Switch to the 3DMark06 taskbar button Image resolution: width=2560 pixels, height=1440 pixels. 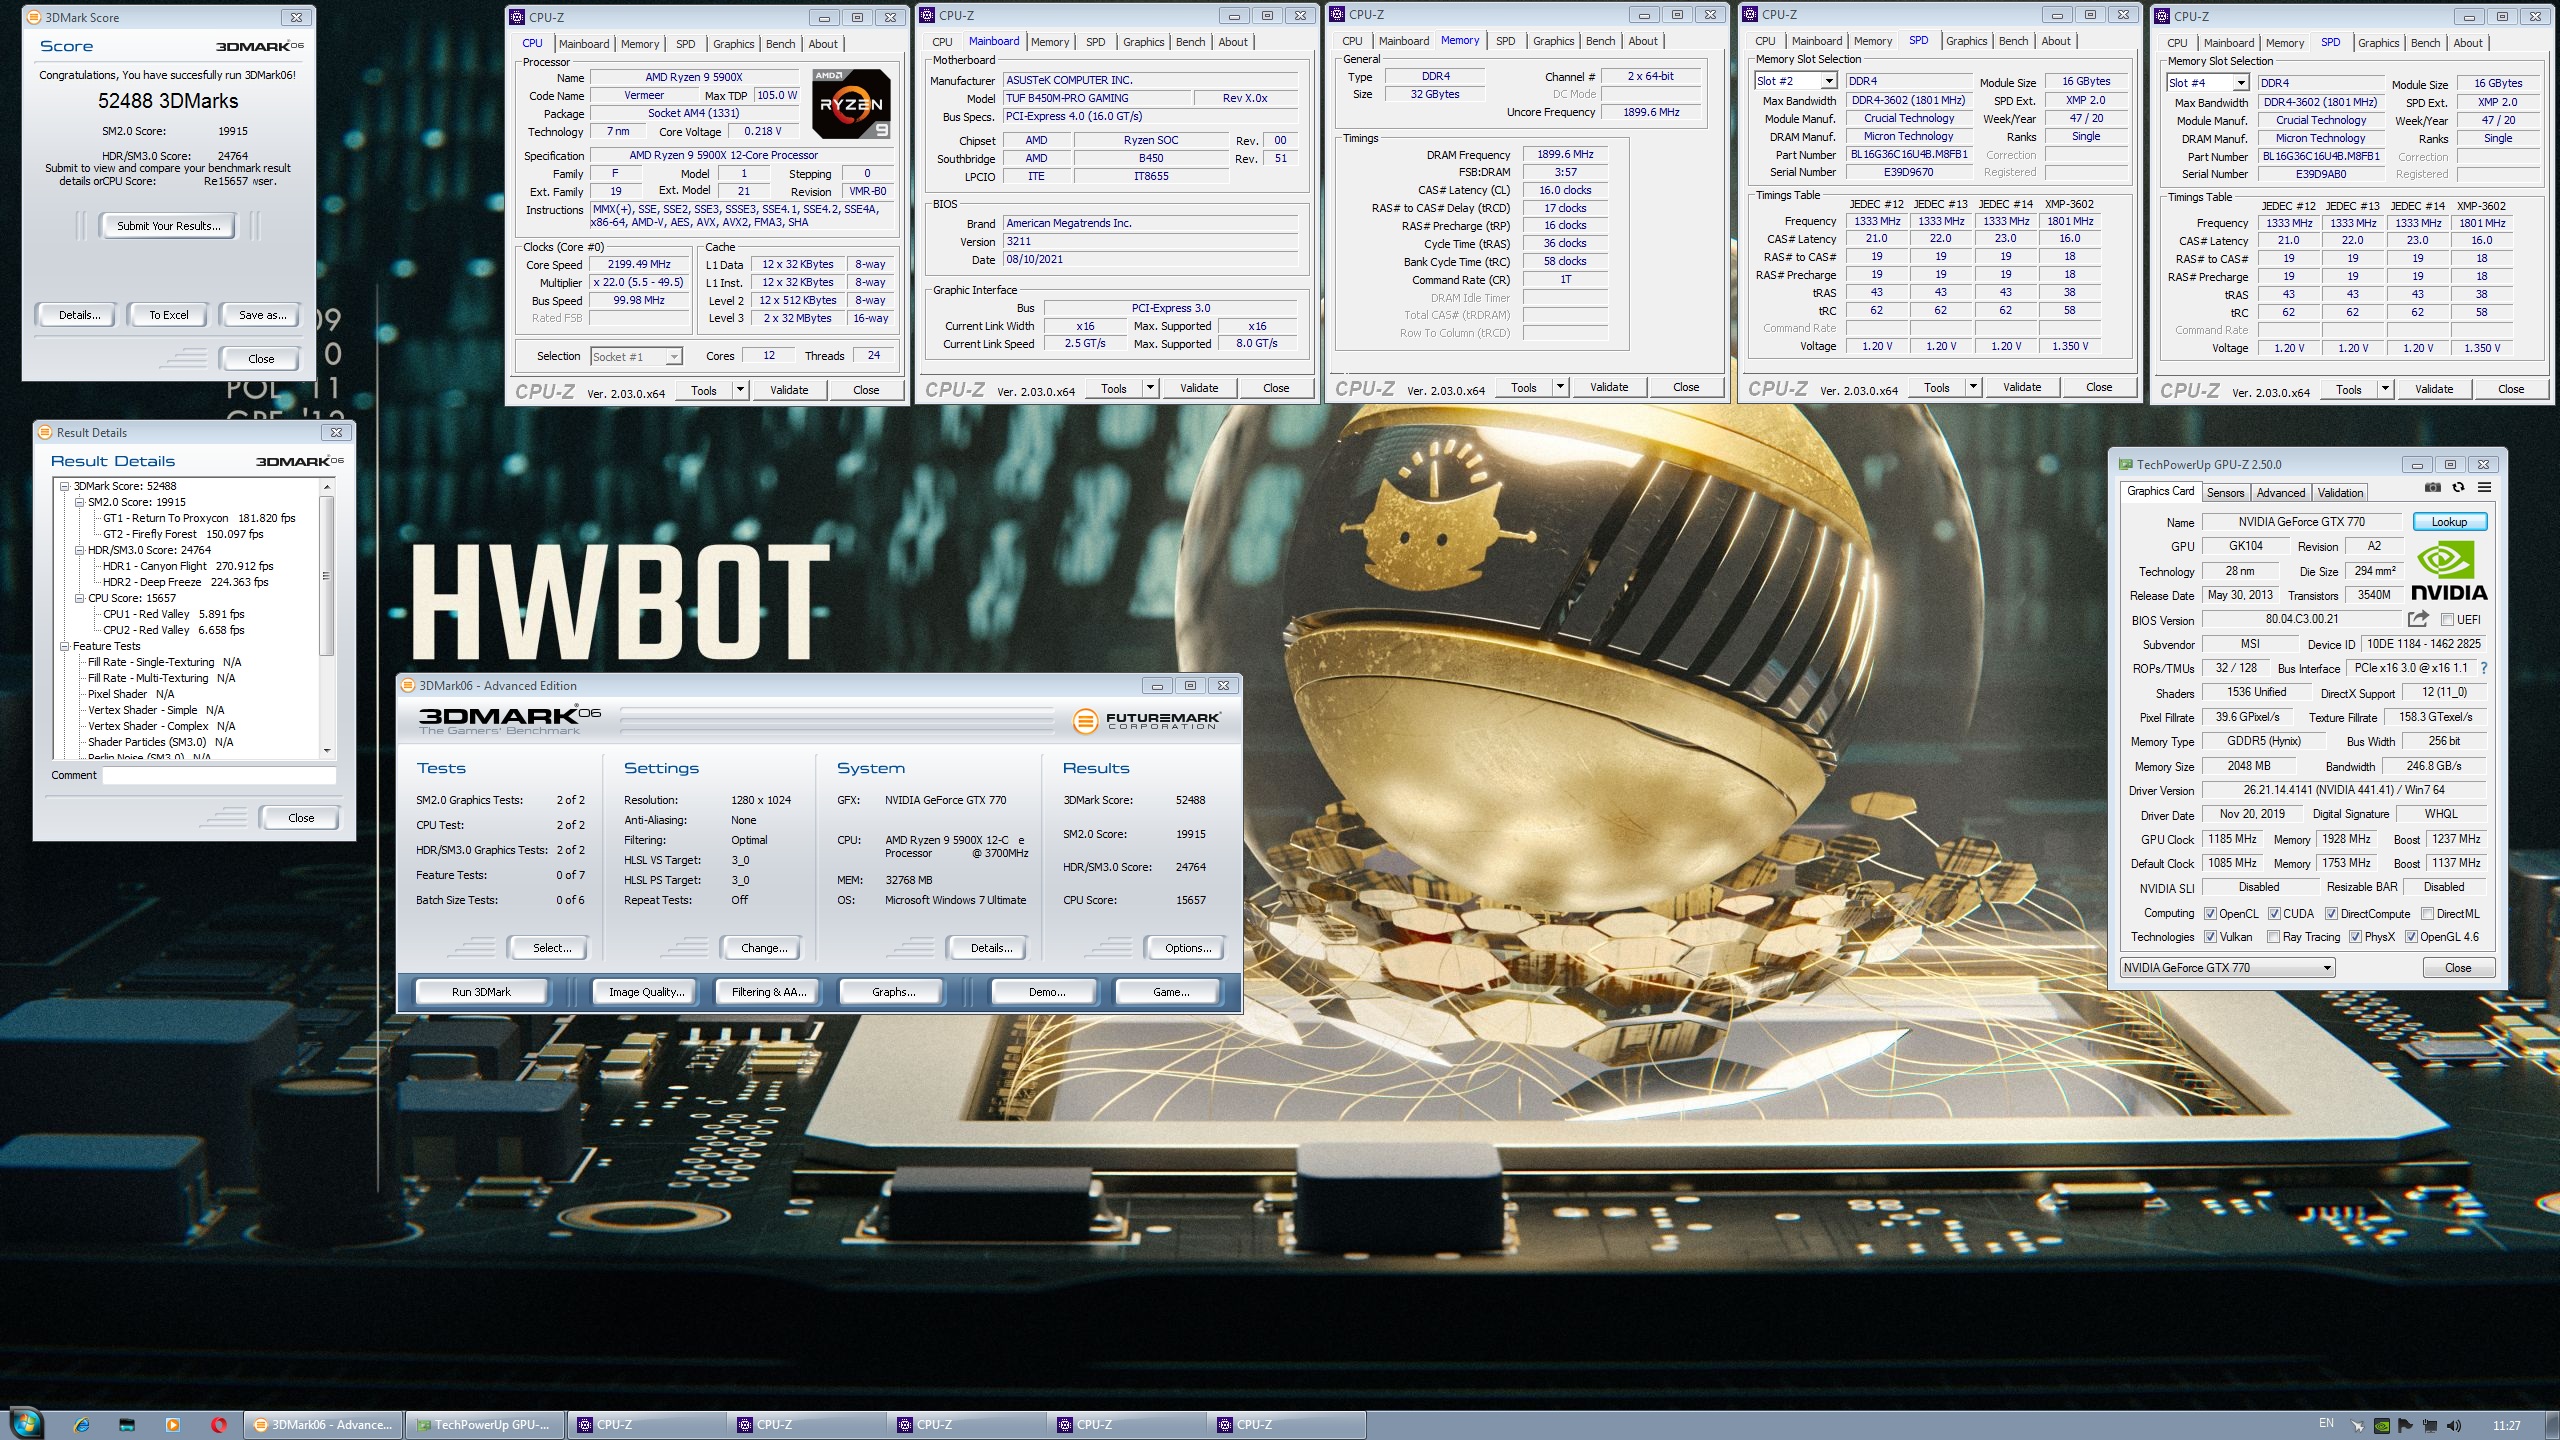[322, 1425]
